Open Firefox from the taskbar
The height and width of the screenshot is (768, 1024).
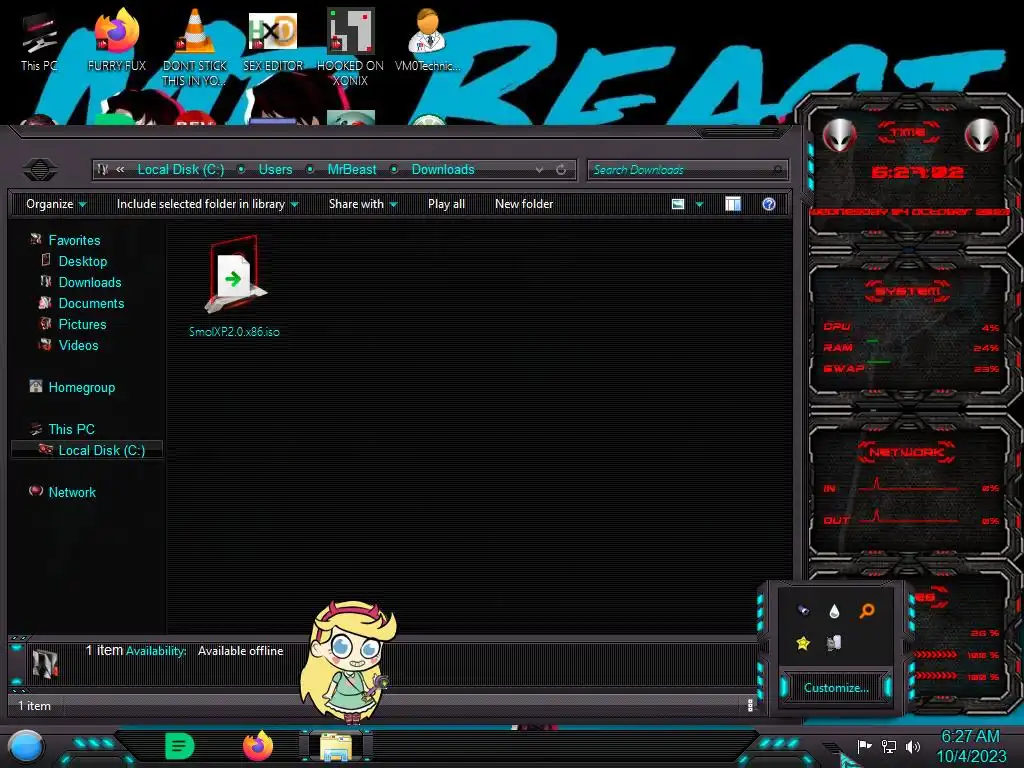tap(258, 746)
